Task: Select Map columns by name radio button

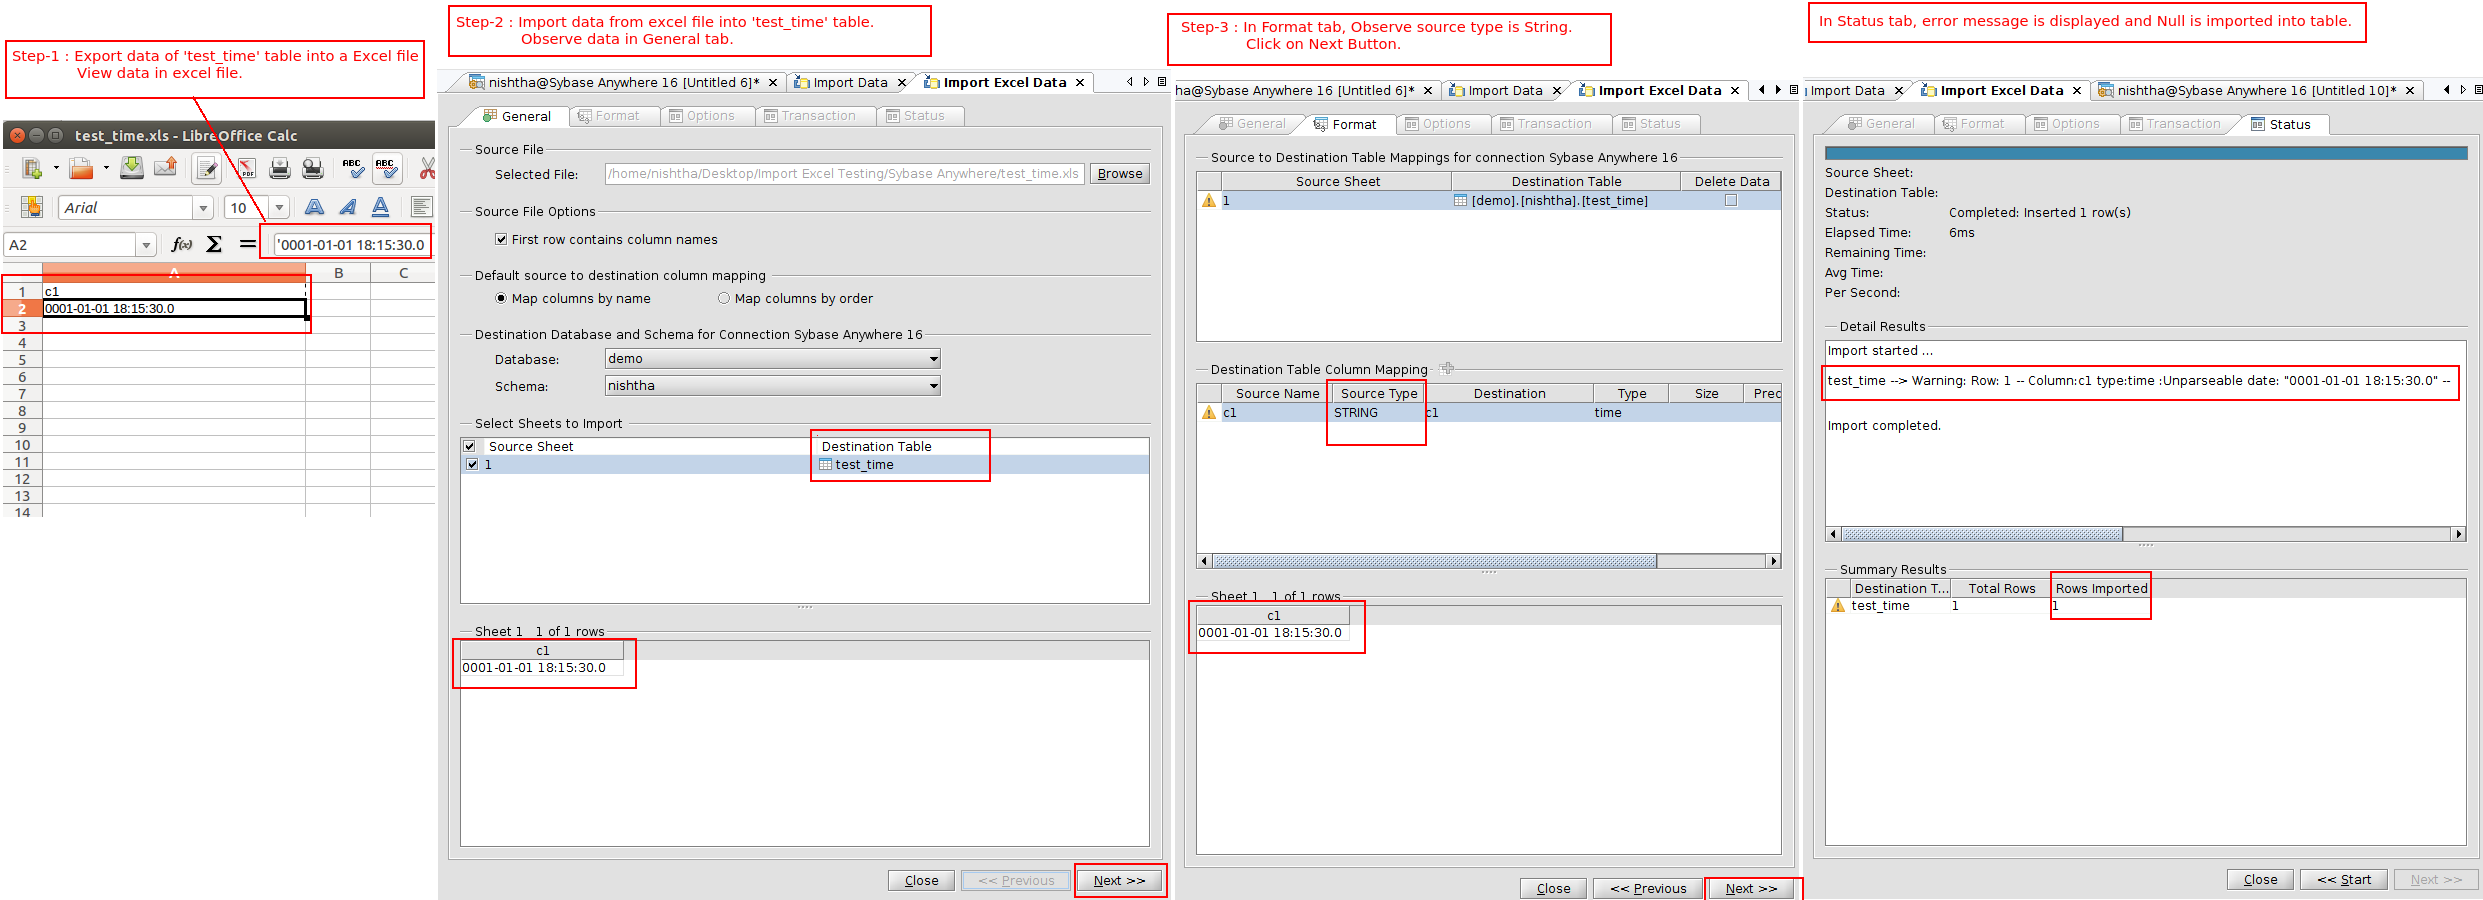Action: coord(501,298)
